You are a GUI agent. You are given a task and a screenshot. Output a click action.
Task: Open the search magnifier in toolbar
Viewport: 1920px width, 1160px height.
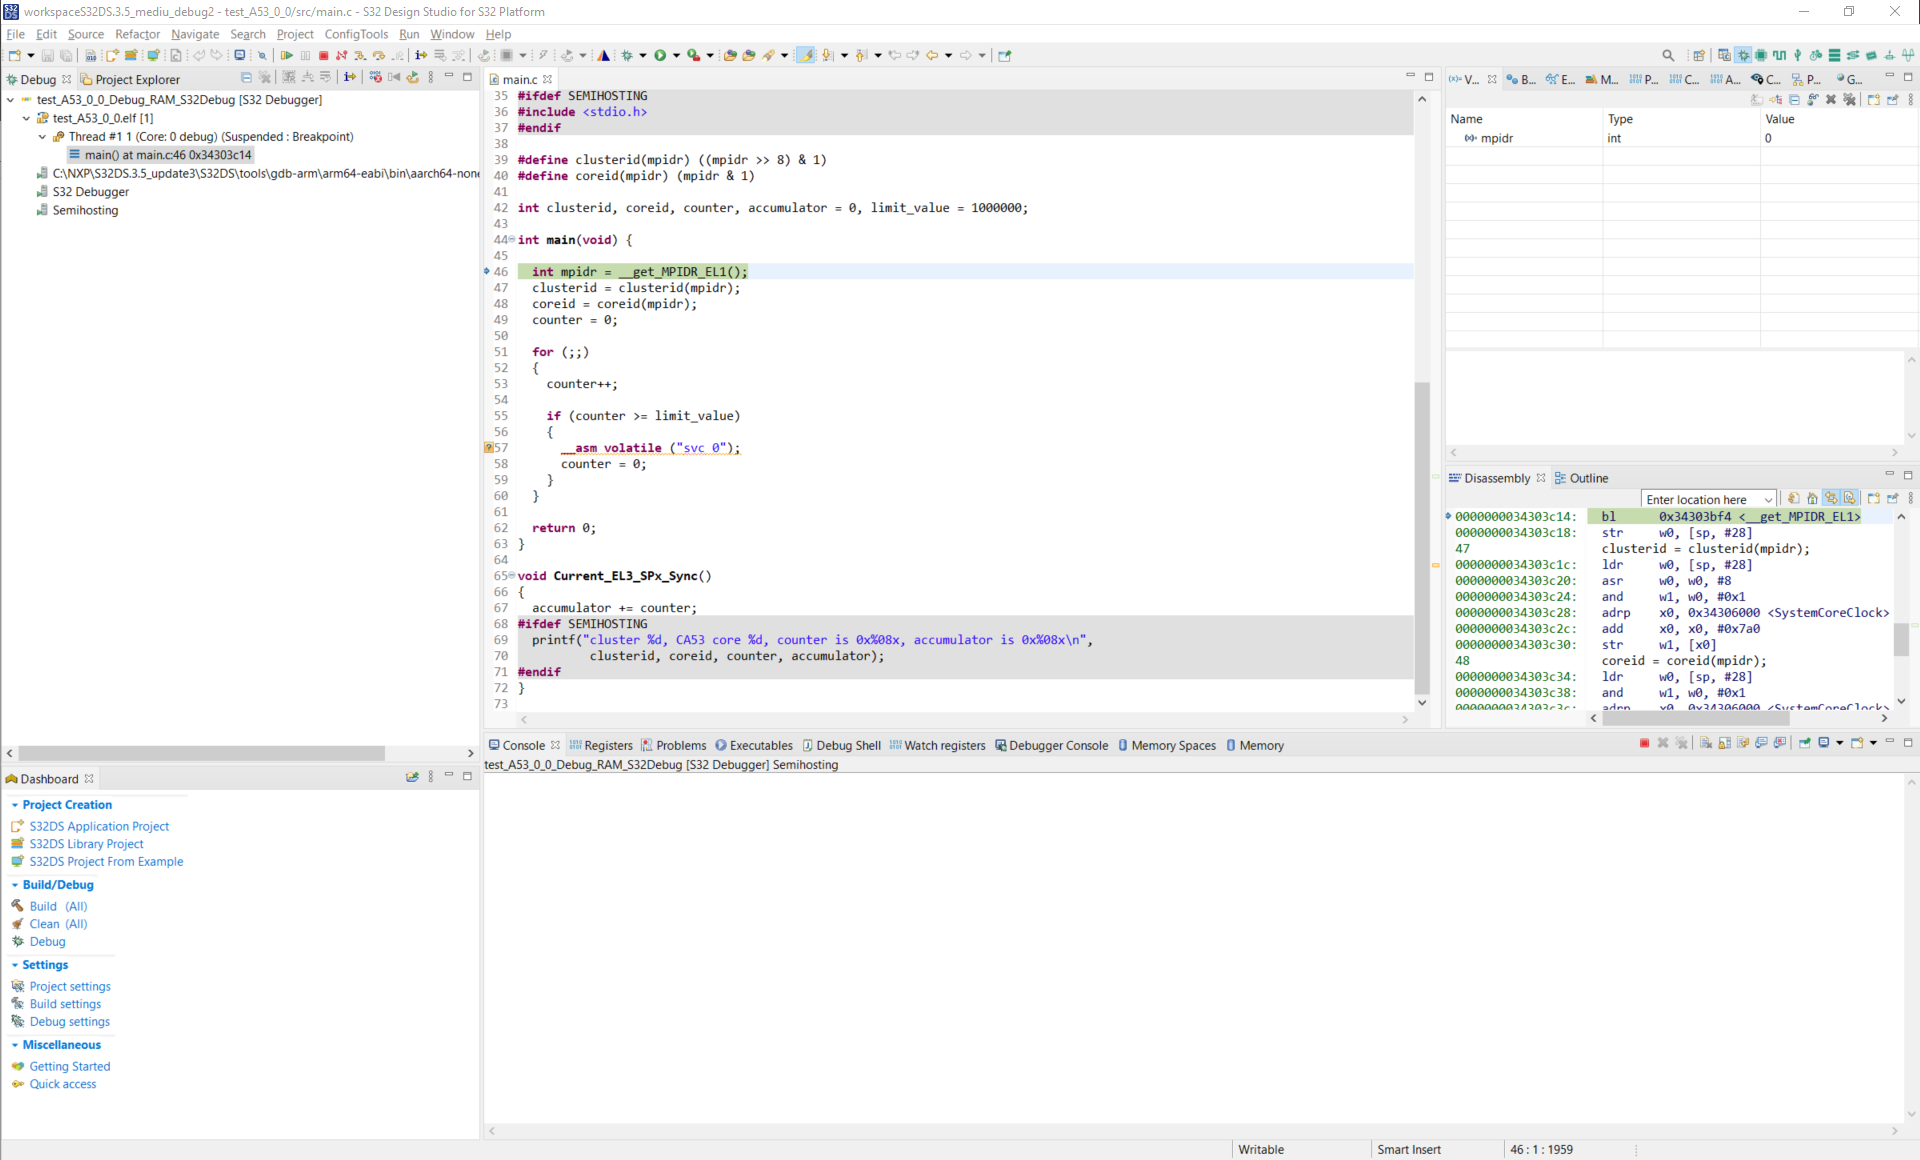pyautogui.click(x=1667, y=55)
